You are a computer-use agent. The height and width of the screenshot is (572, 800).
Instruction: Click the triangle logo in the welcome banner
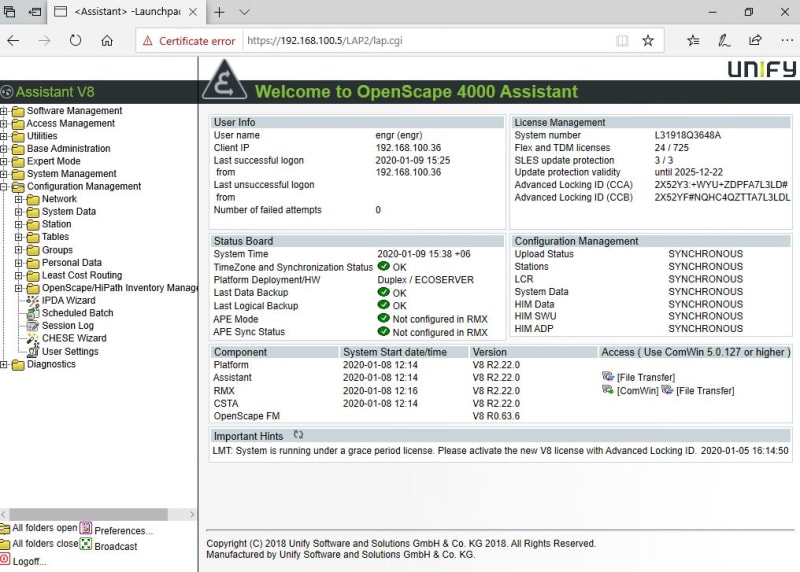click(x=224, y=80)
